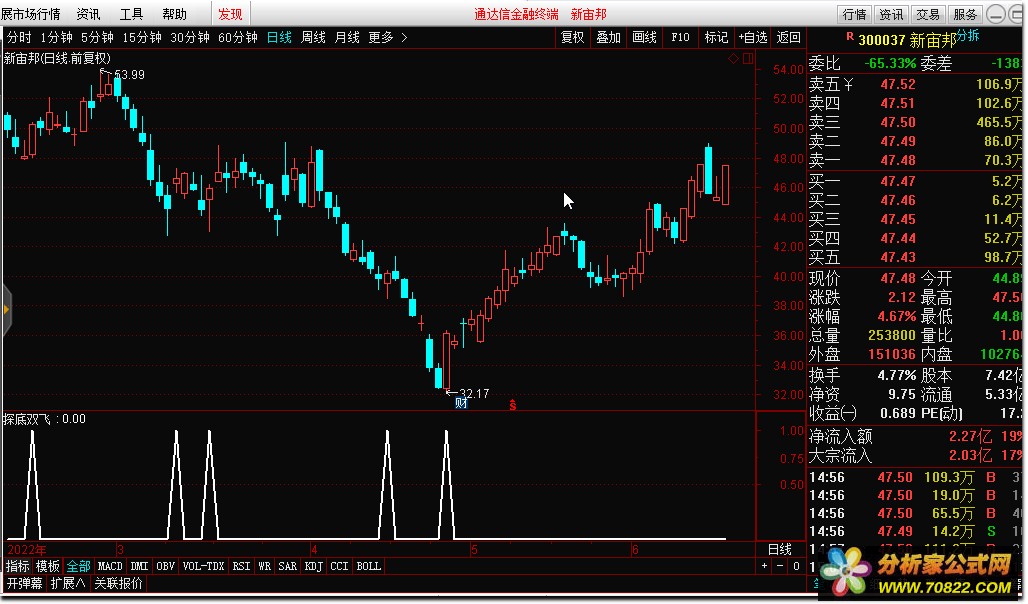Select the 1分钟 period
The width and height of the screenshot is (1028, 604).
(56, 37)
